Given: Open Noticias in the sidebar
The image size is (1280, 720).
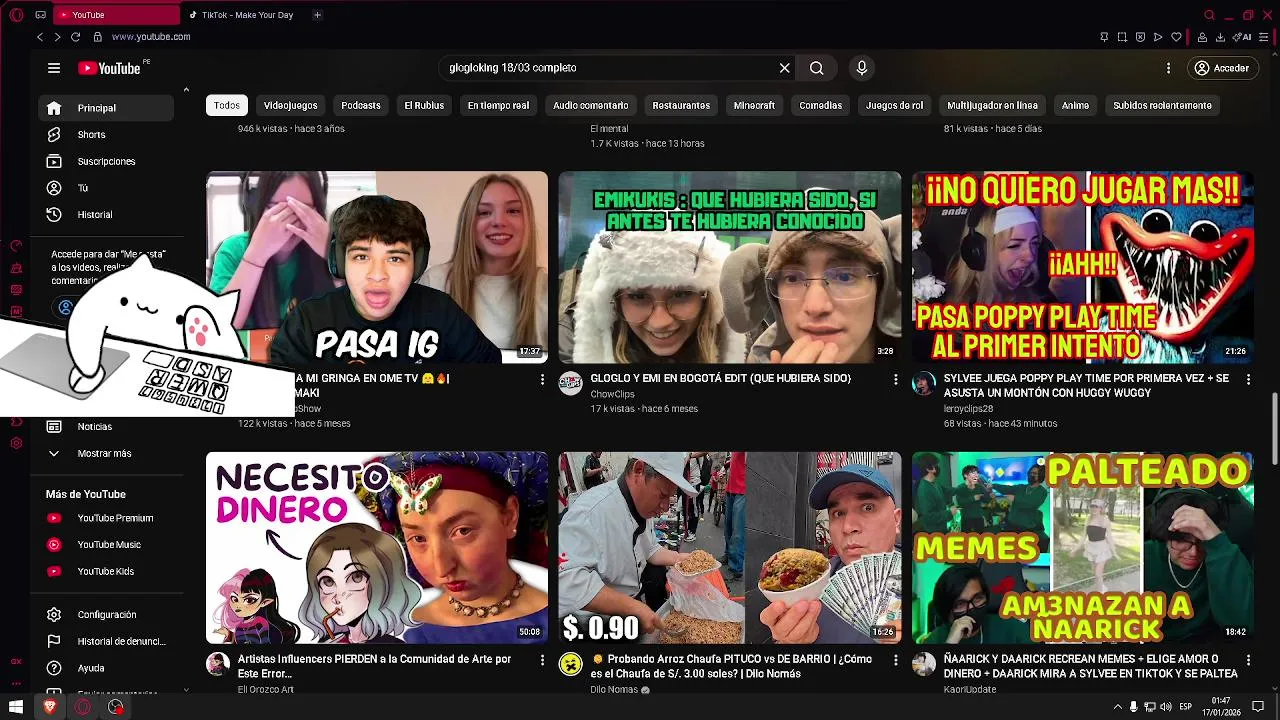Looking at the screenshot, I should [x=106, y=427].
